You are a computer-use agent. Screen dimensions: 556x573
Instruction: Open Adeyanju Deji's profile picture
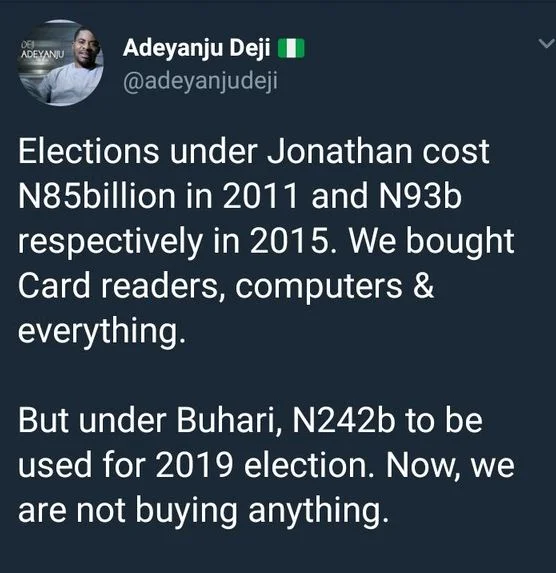[x=60, y=62]
